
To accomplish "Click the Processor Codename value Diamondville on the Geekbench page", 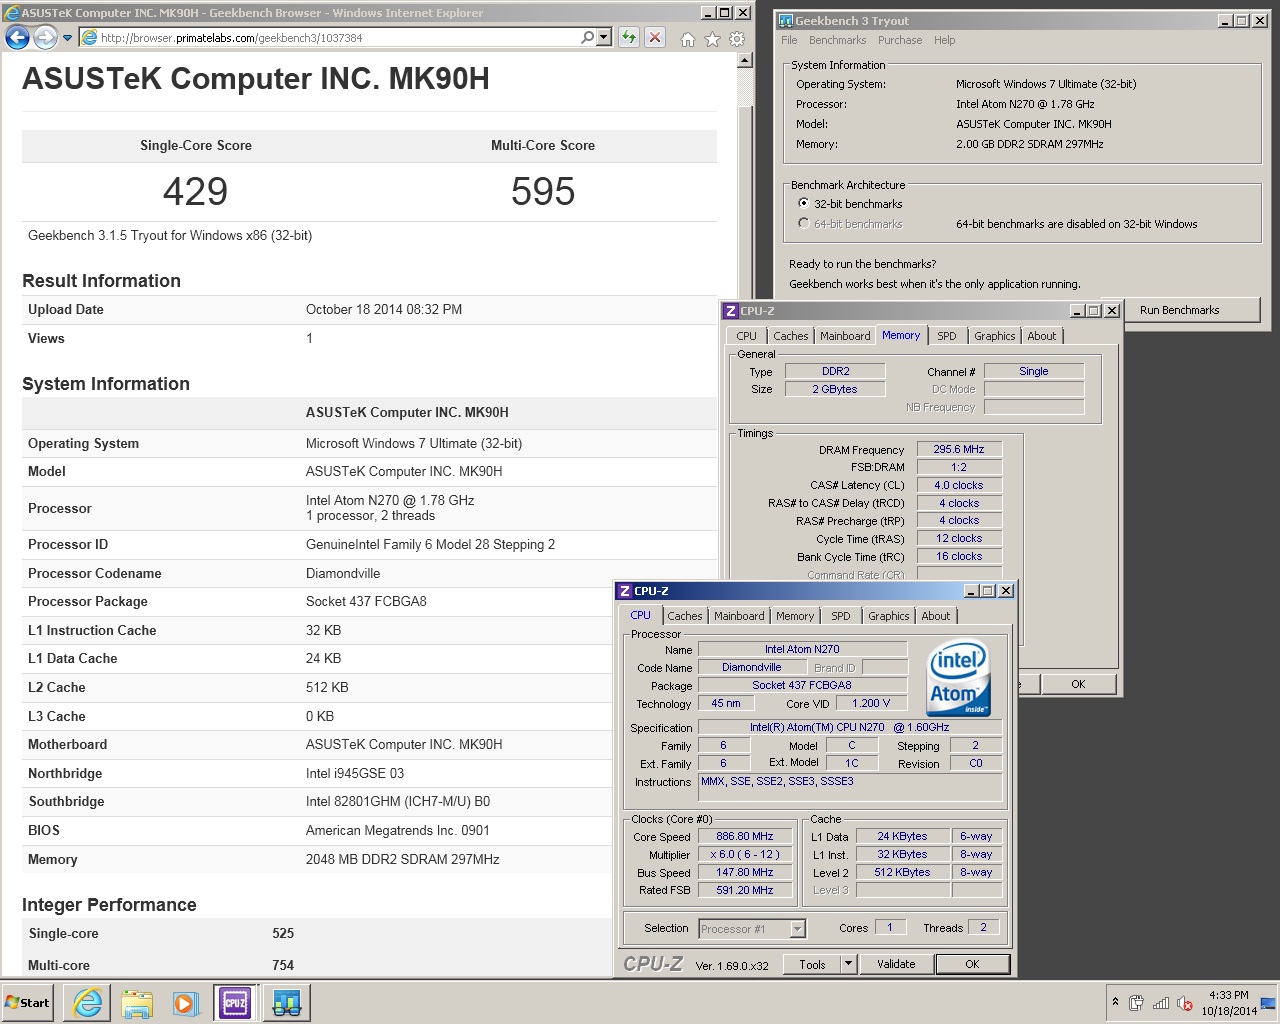I will click(343, 573).
